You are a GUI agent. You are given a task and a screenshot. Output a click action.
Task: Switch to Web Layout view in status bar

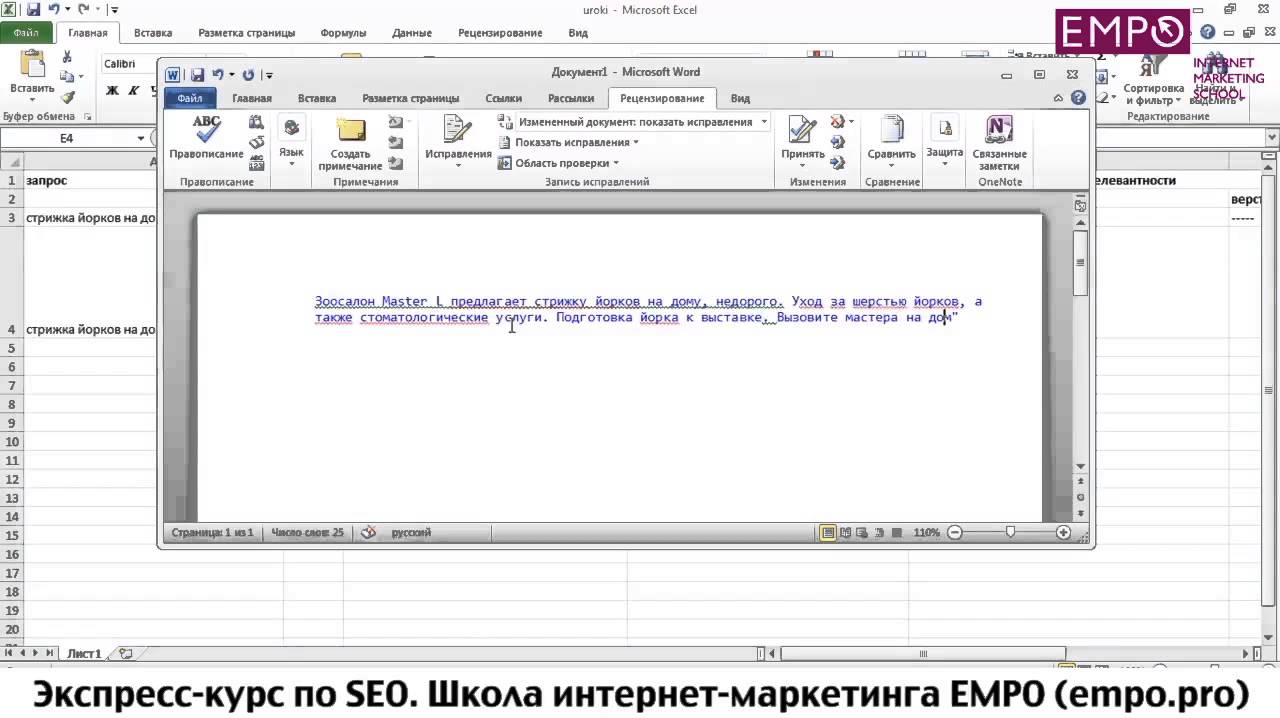pyautogui.click(x=863, y=533)
